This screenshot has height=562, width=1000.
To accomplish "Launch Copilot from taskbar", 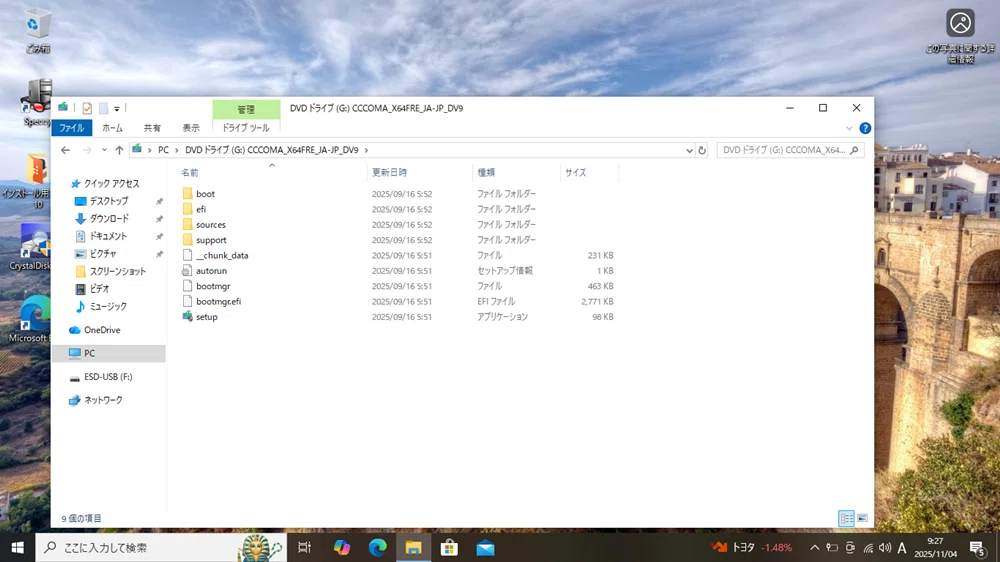I will tap(341, 547).
